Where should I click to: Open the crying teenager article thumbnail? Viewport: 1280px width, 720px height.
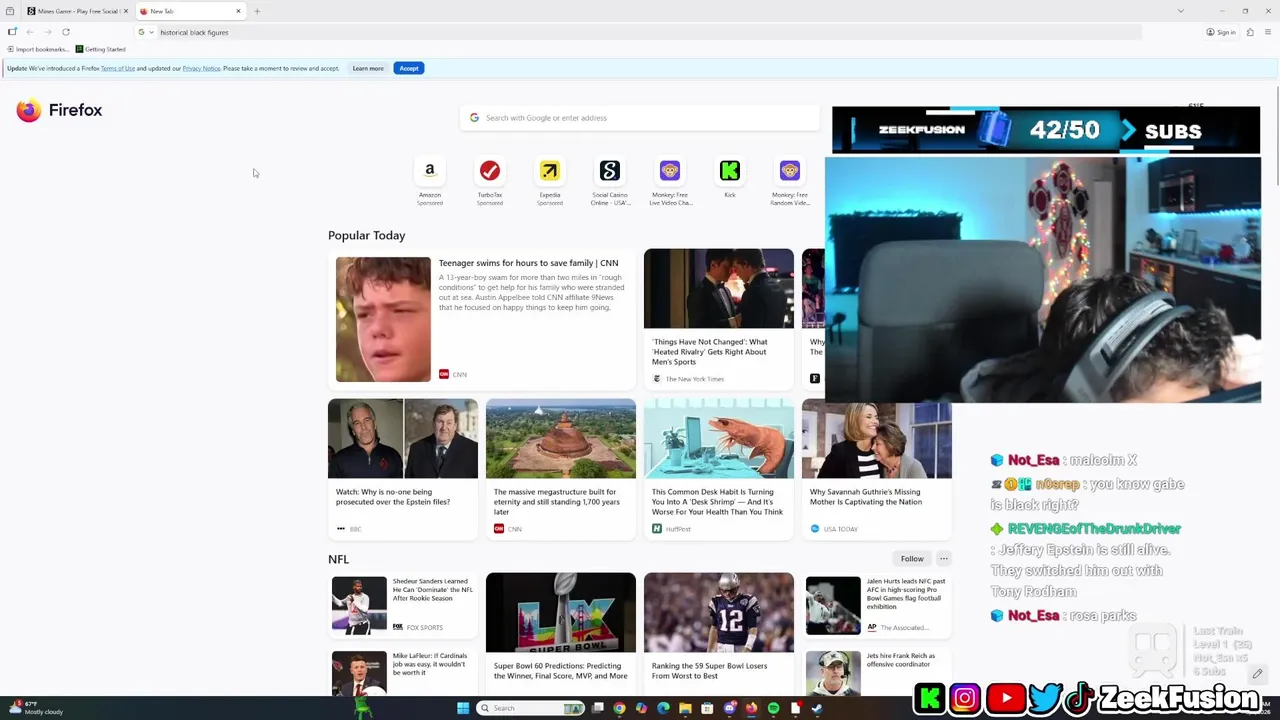tap(383, 319)
